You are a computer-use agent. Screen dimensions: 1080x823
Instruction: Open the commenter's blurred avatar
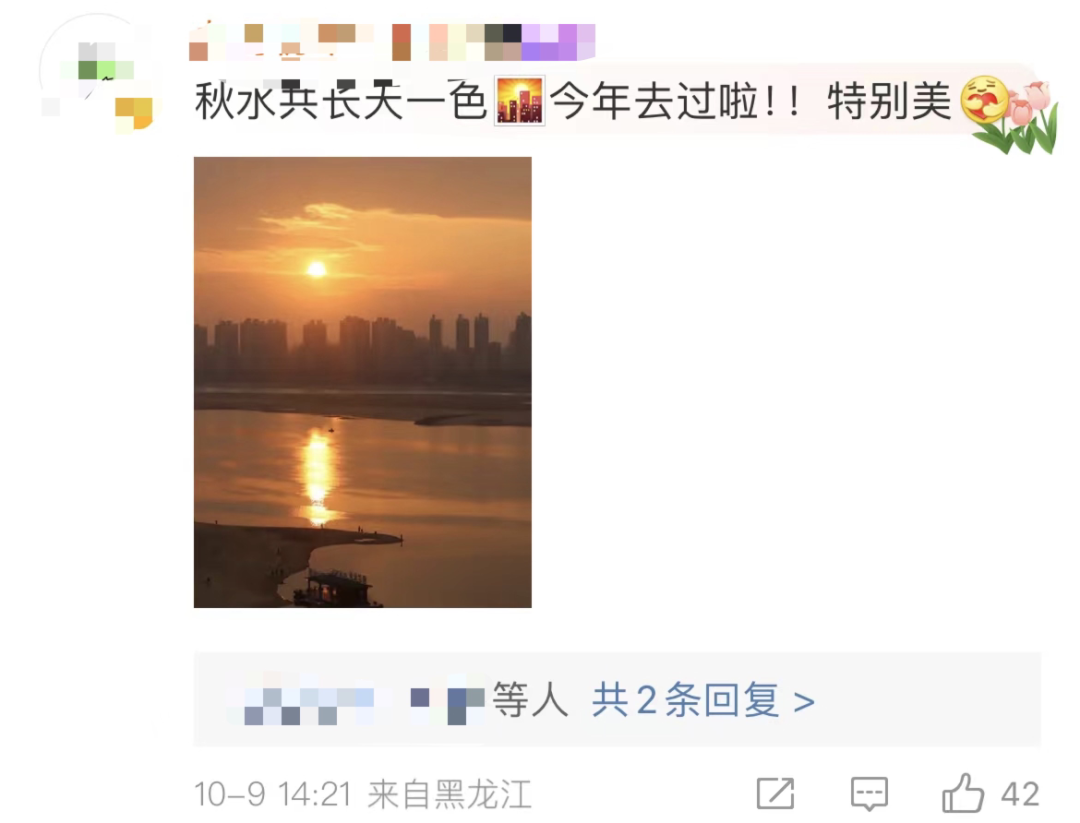click(96, 72)
